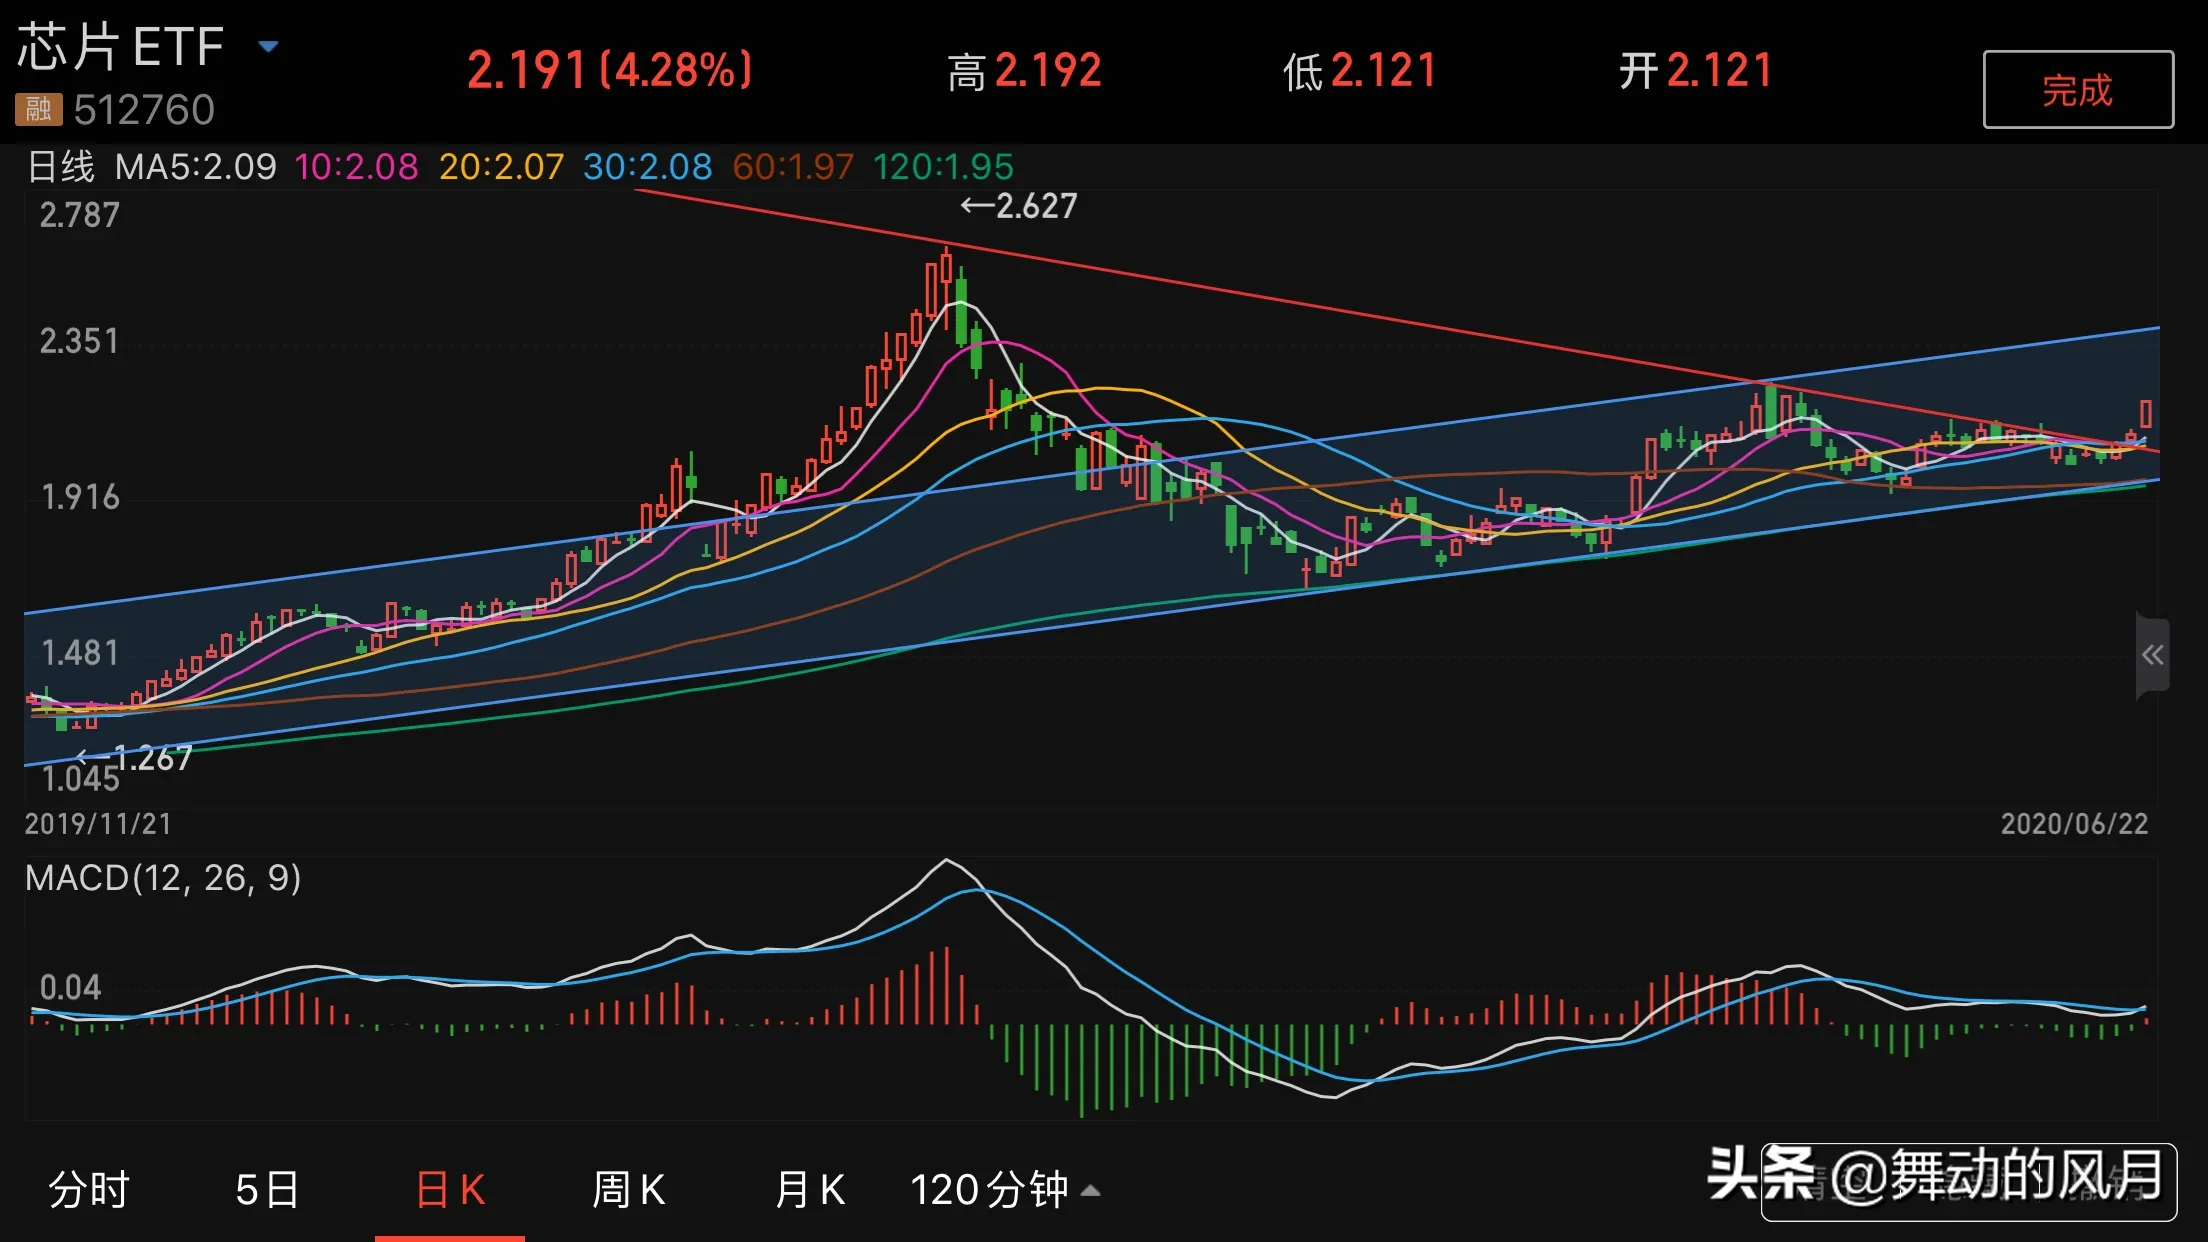Viewport: 2208px width, 1242px height.
Task: Tap the pink MA10:2.08 indicator label
Action: [356, 166]
